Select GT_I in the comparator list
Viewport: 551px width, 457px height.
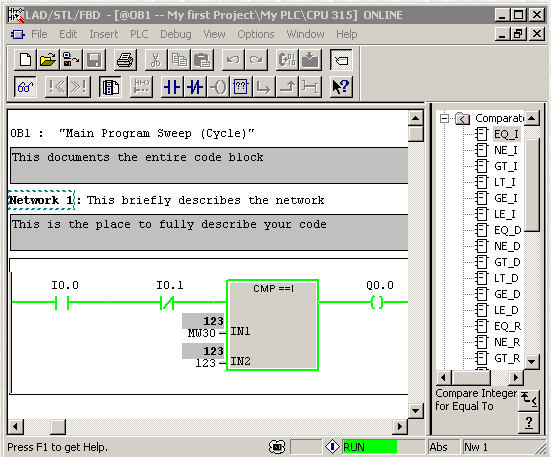point(505,166)
